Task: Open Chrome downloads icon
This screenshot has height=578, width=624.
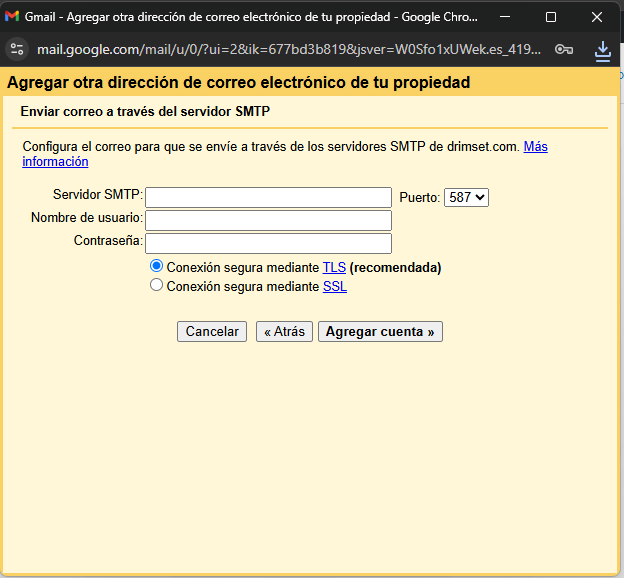Action: 603,49
